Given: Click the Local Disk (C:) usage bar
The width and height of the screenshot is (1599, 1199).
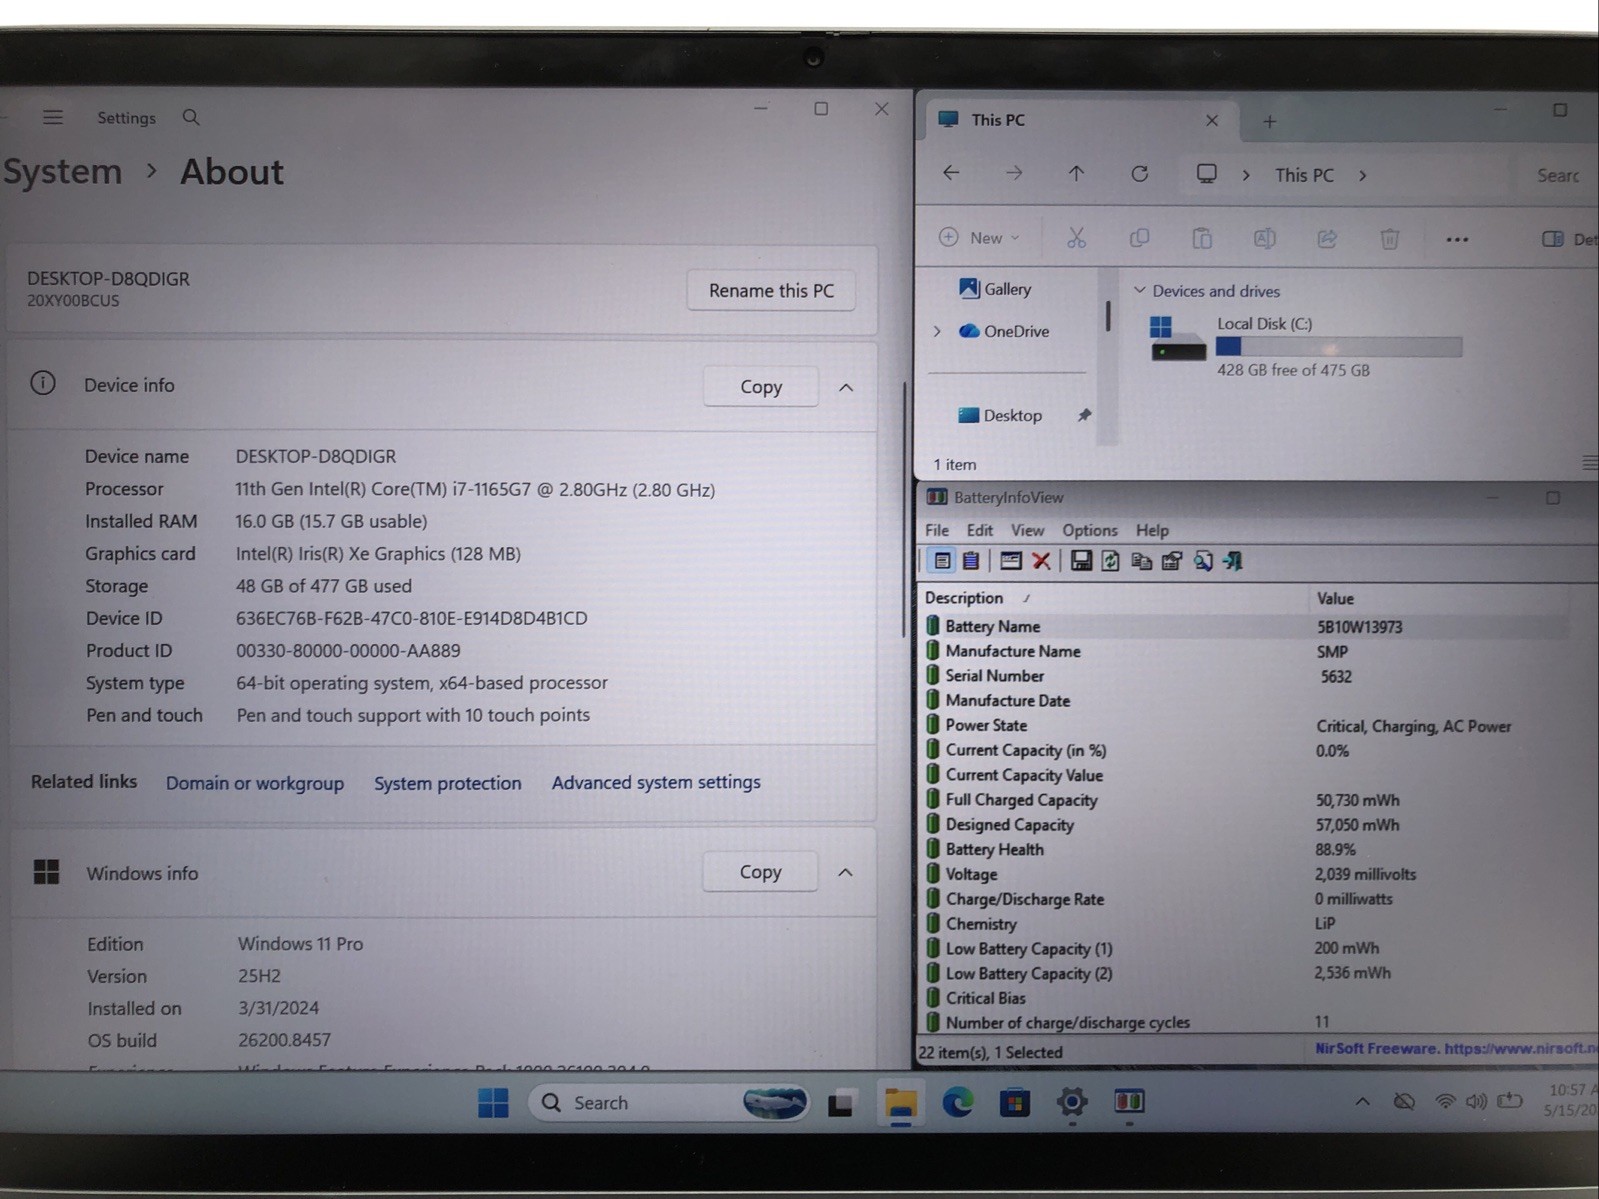Looking at the screenshot, I should (x=1339, y=347).
